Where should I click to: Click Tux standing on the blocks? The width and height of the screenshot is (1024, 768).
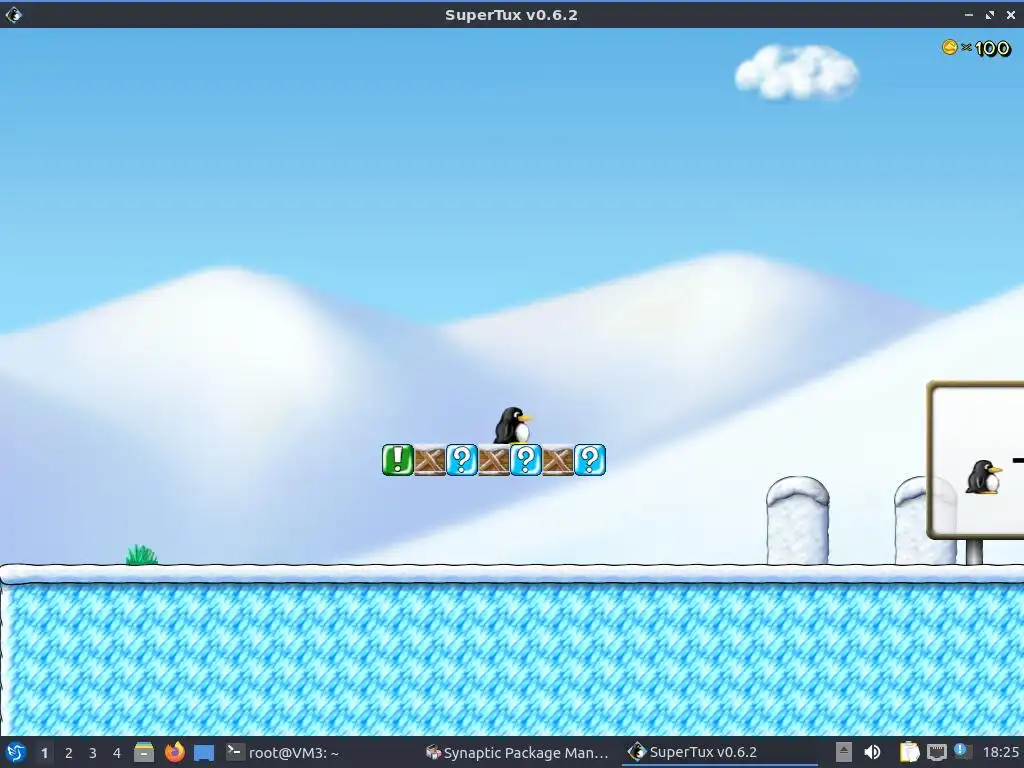coord(513,426)
